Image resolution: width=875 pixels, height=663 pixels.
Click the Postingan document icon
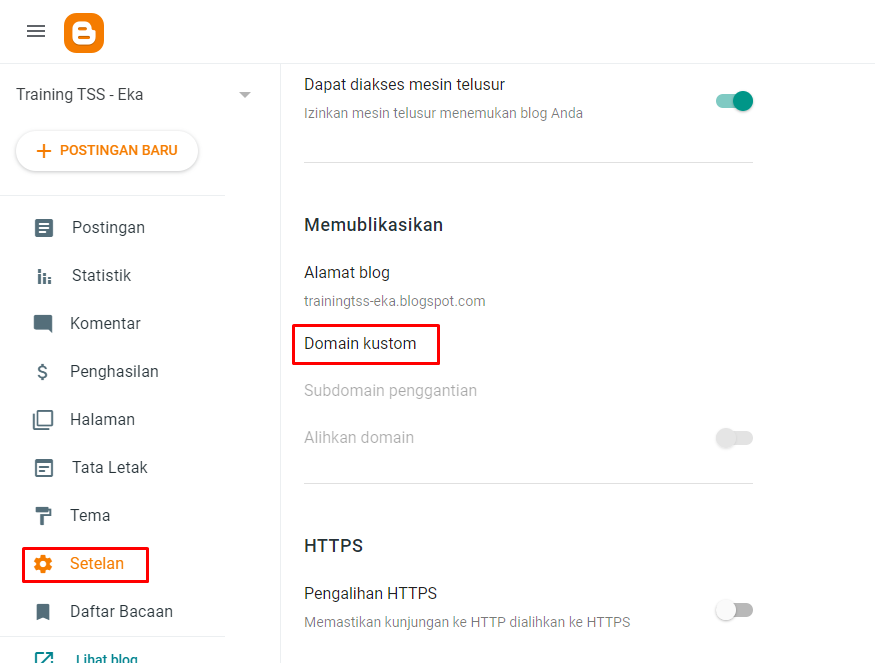(44, 228)
